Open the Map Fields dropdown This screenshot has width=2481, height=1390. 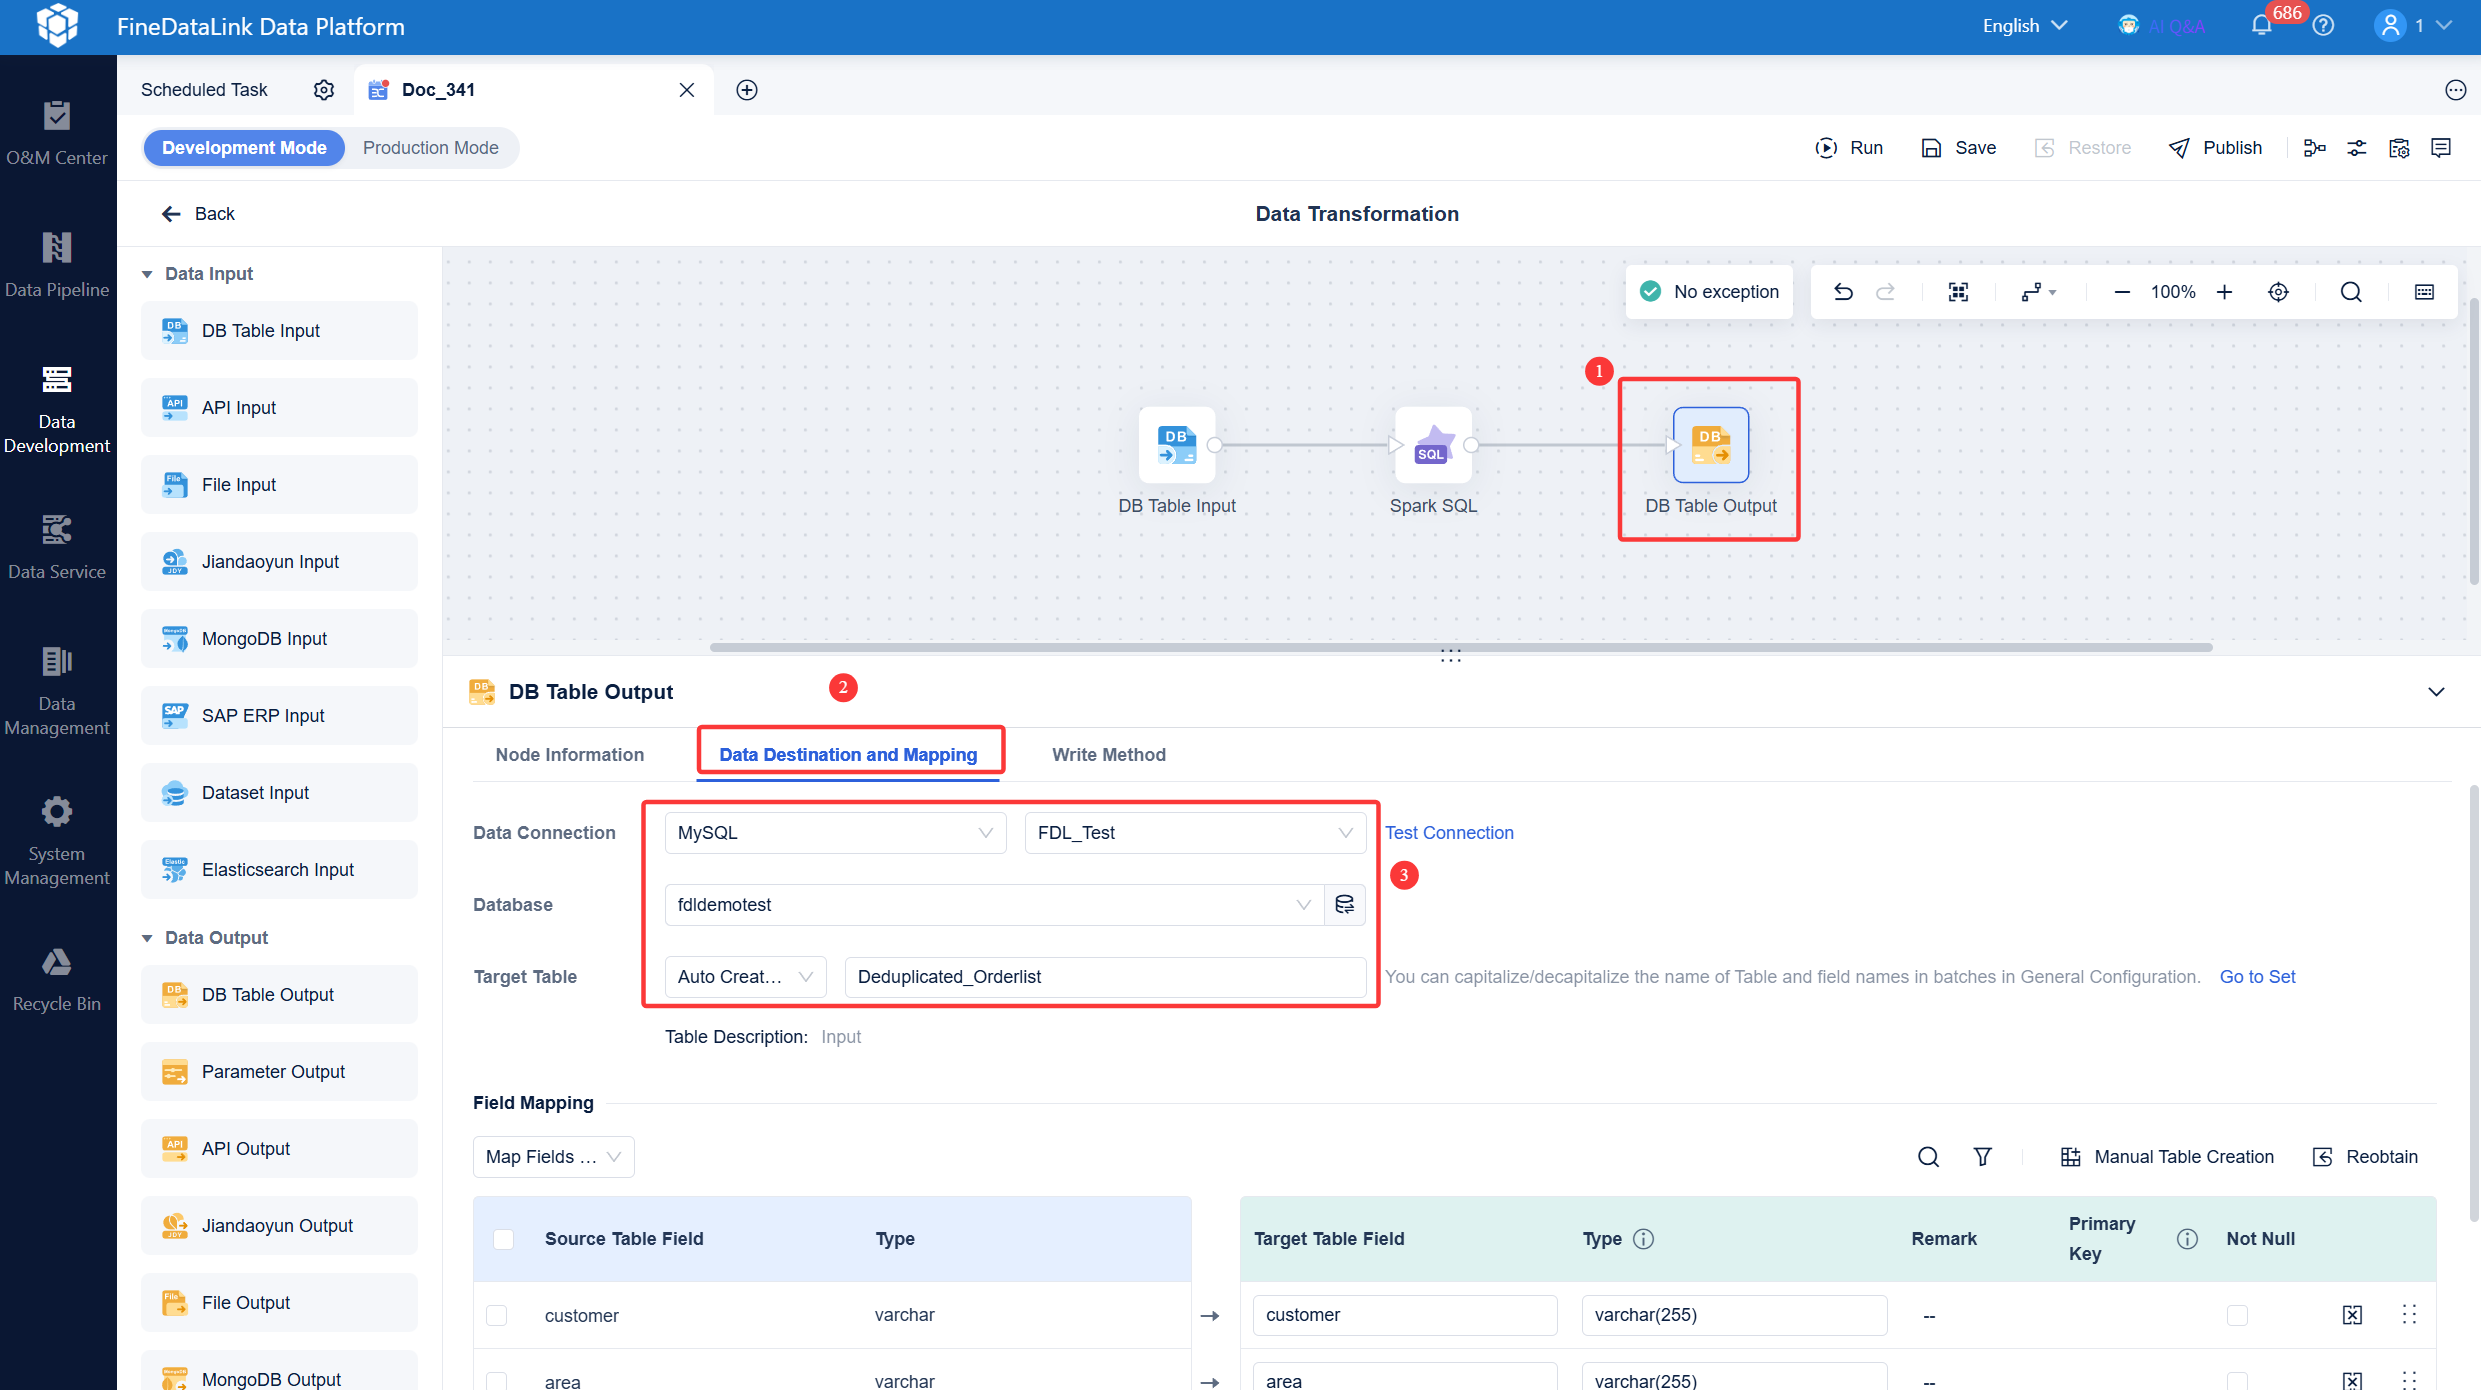pos(554,1157)
